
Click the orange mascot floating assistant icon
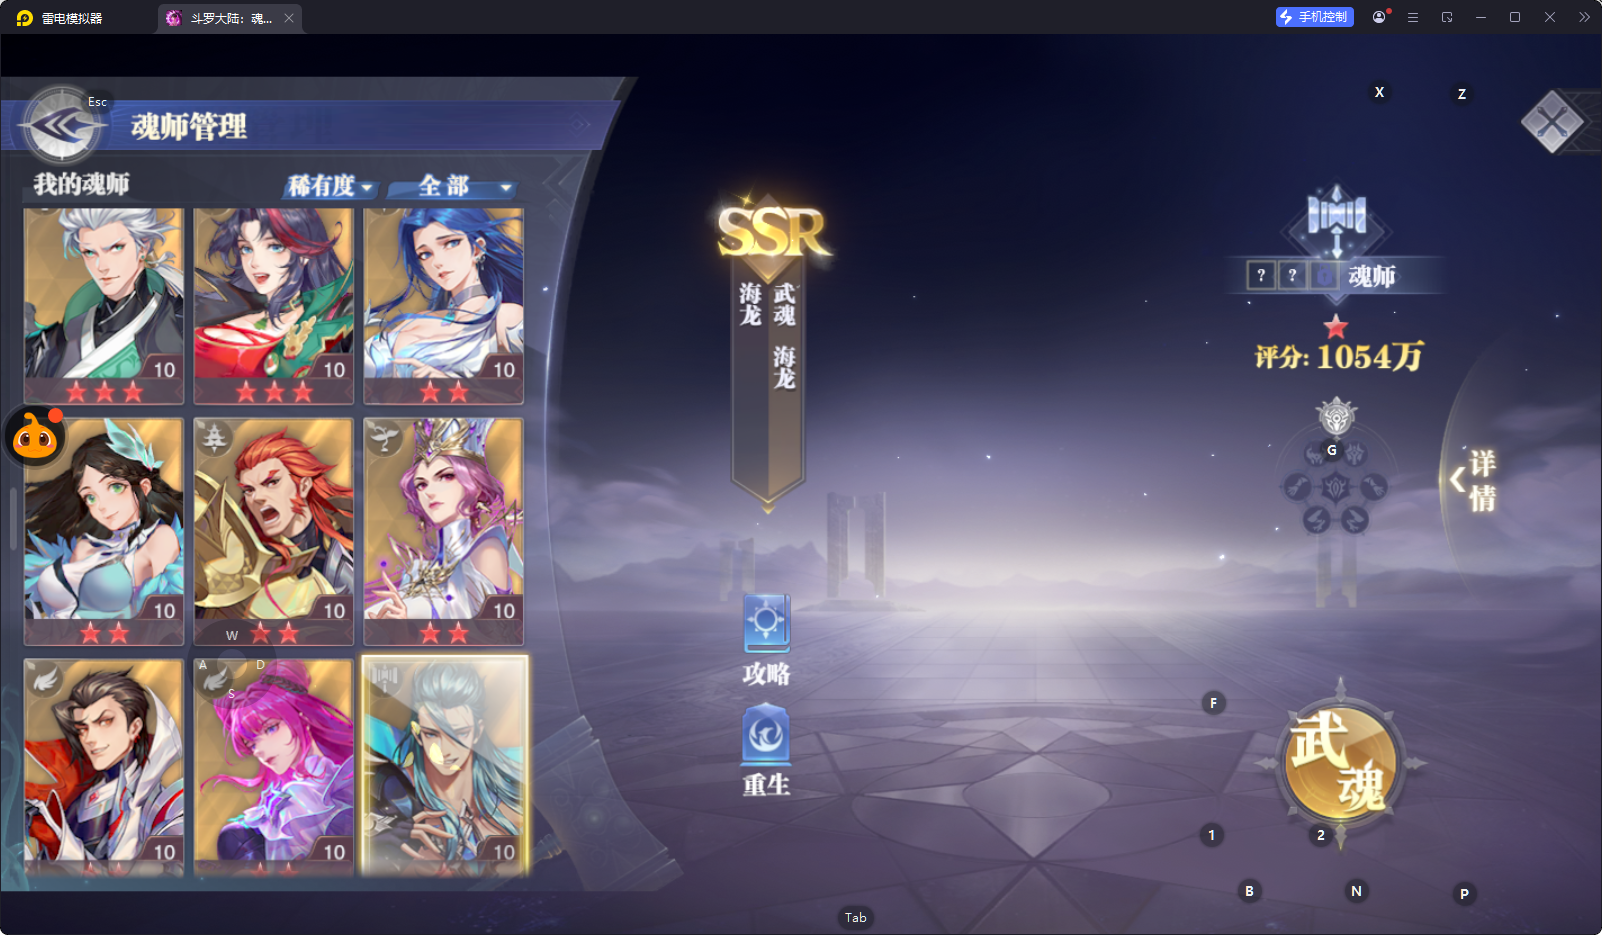(36, 436)
